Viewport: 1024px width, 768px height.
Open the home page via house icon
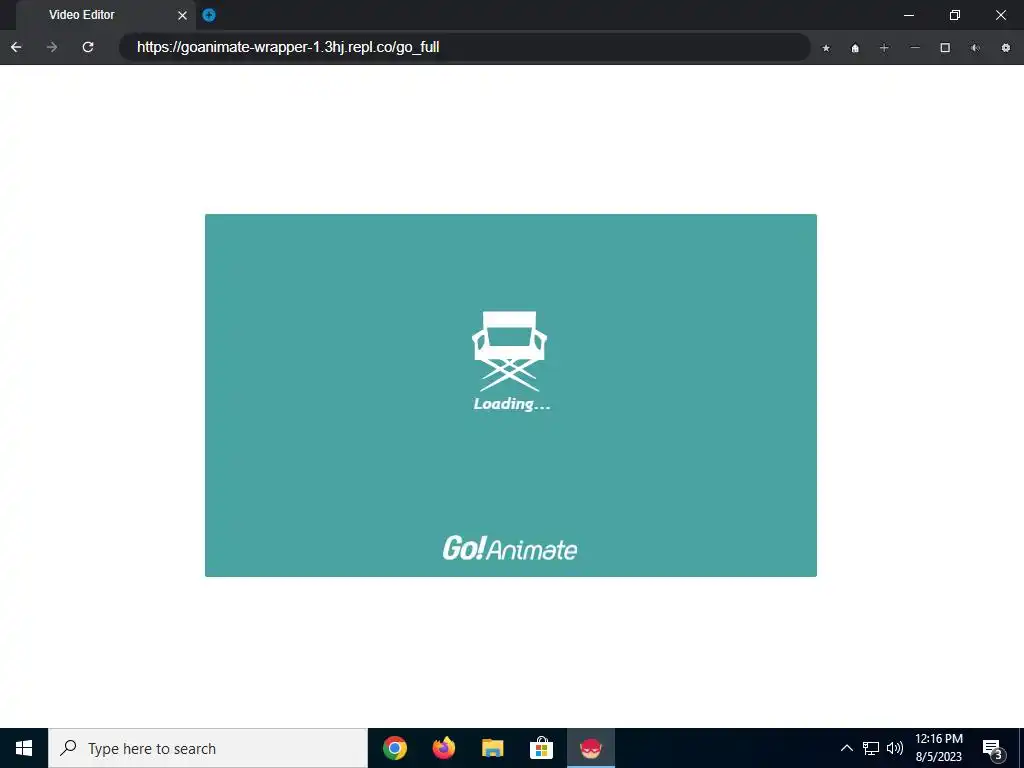click(x=855, y=48)
